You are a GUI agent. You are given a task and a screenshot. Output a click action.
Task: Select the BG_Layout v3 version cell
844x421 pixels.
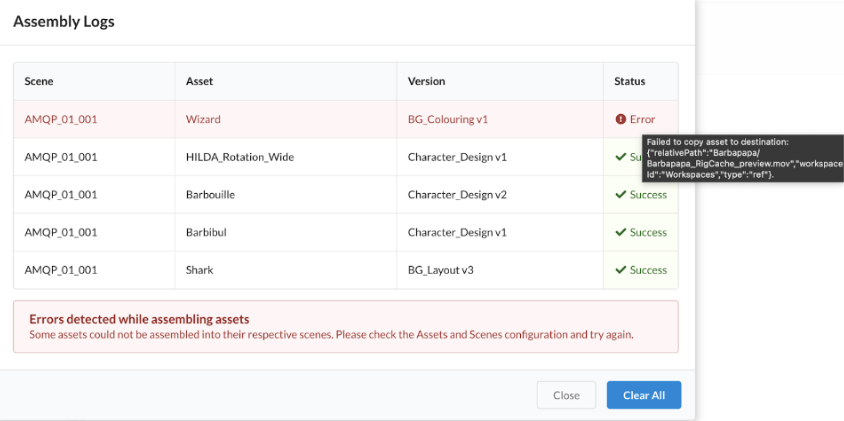click(x=500, y=270)
